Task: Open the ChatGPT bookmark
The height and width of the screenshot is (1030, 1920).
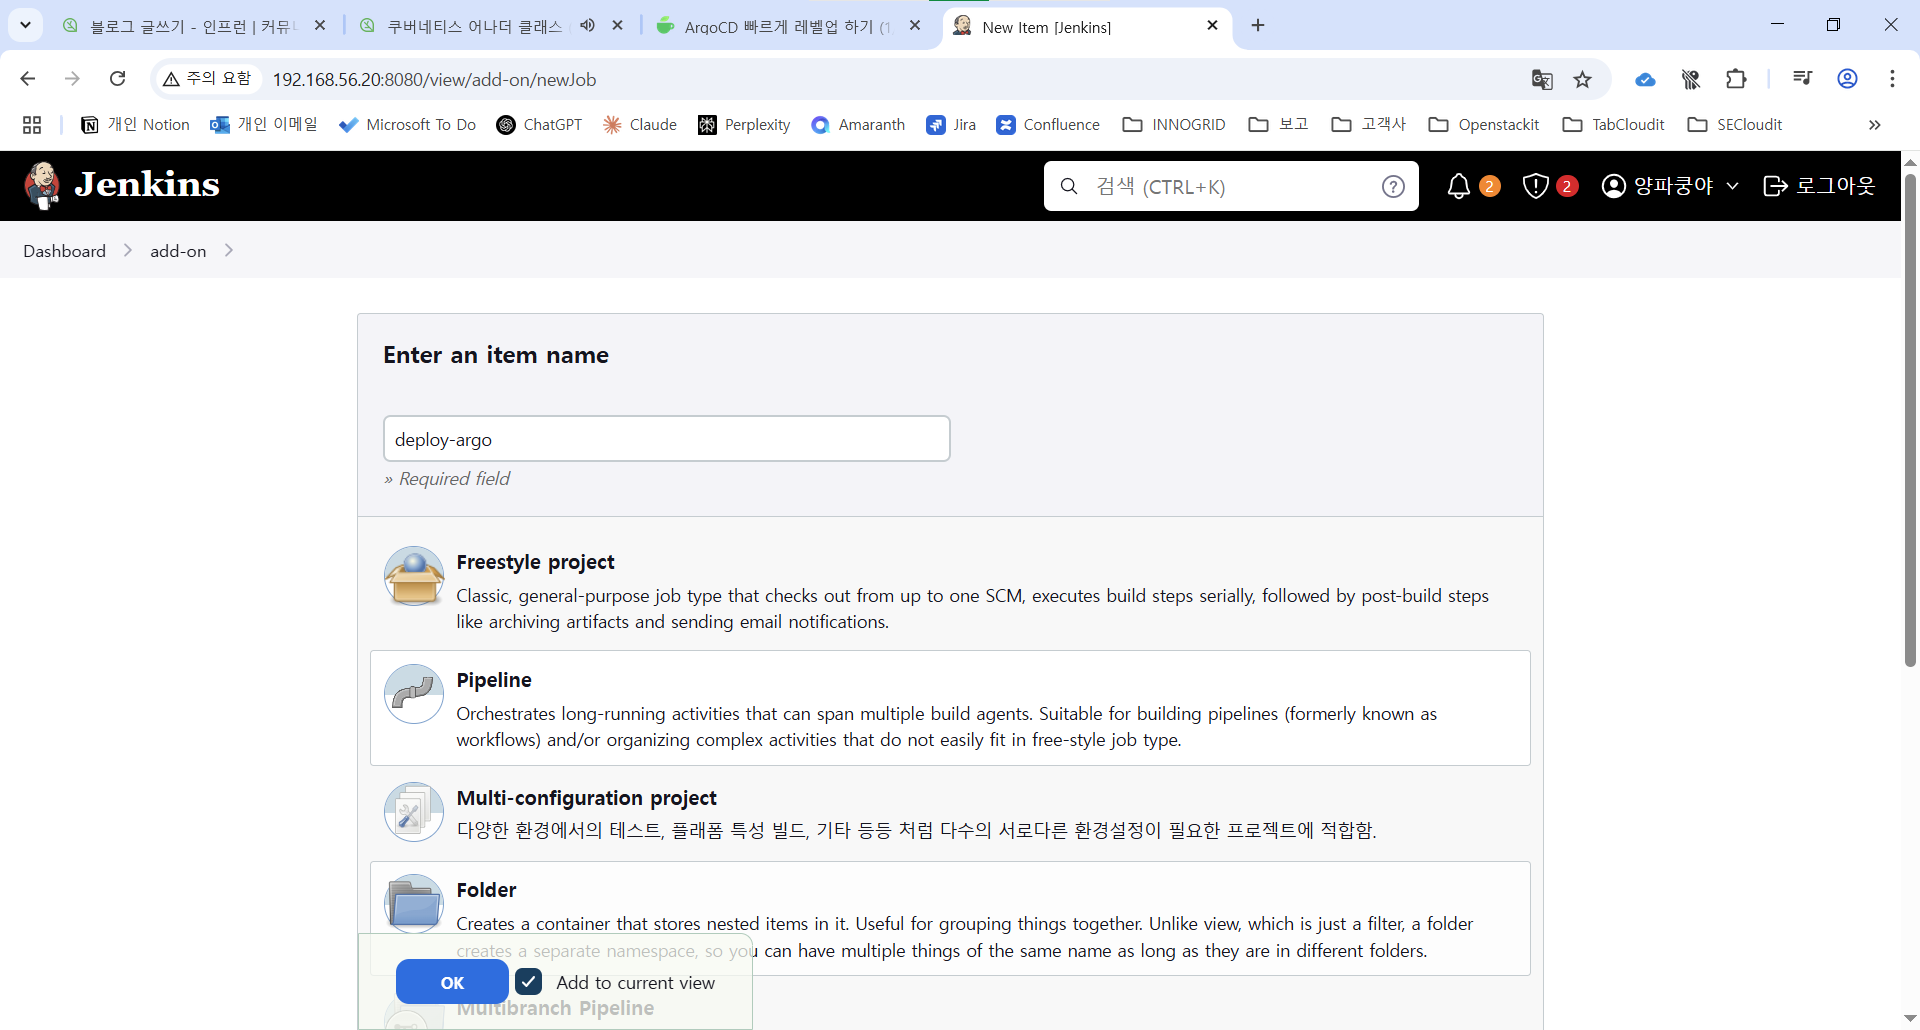Action: click(x=539, y=125)
